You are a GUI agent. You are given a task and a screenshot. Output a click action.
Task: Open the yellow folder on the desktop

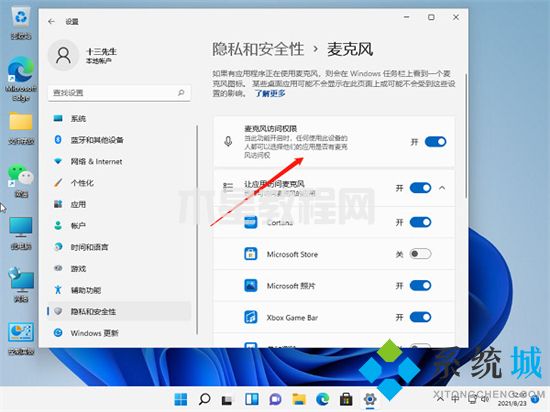point(21,128)
